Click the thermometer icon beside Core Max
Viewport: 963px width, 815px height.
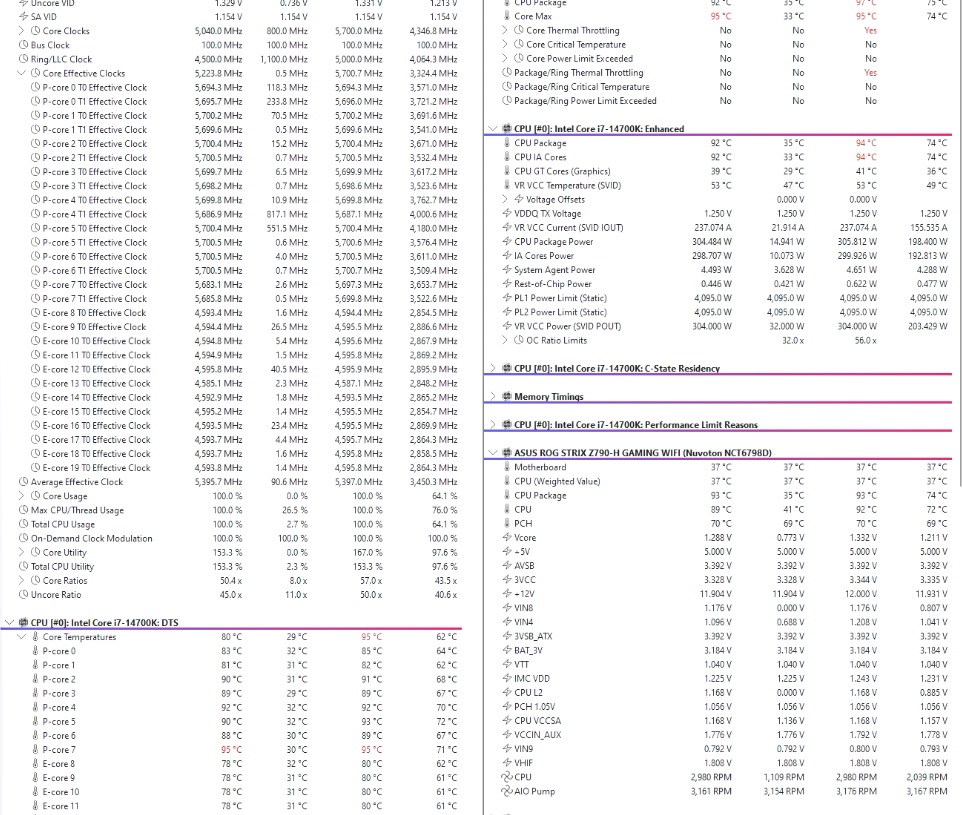(x=507, y=17)
